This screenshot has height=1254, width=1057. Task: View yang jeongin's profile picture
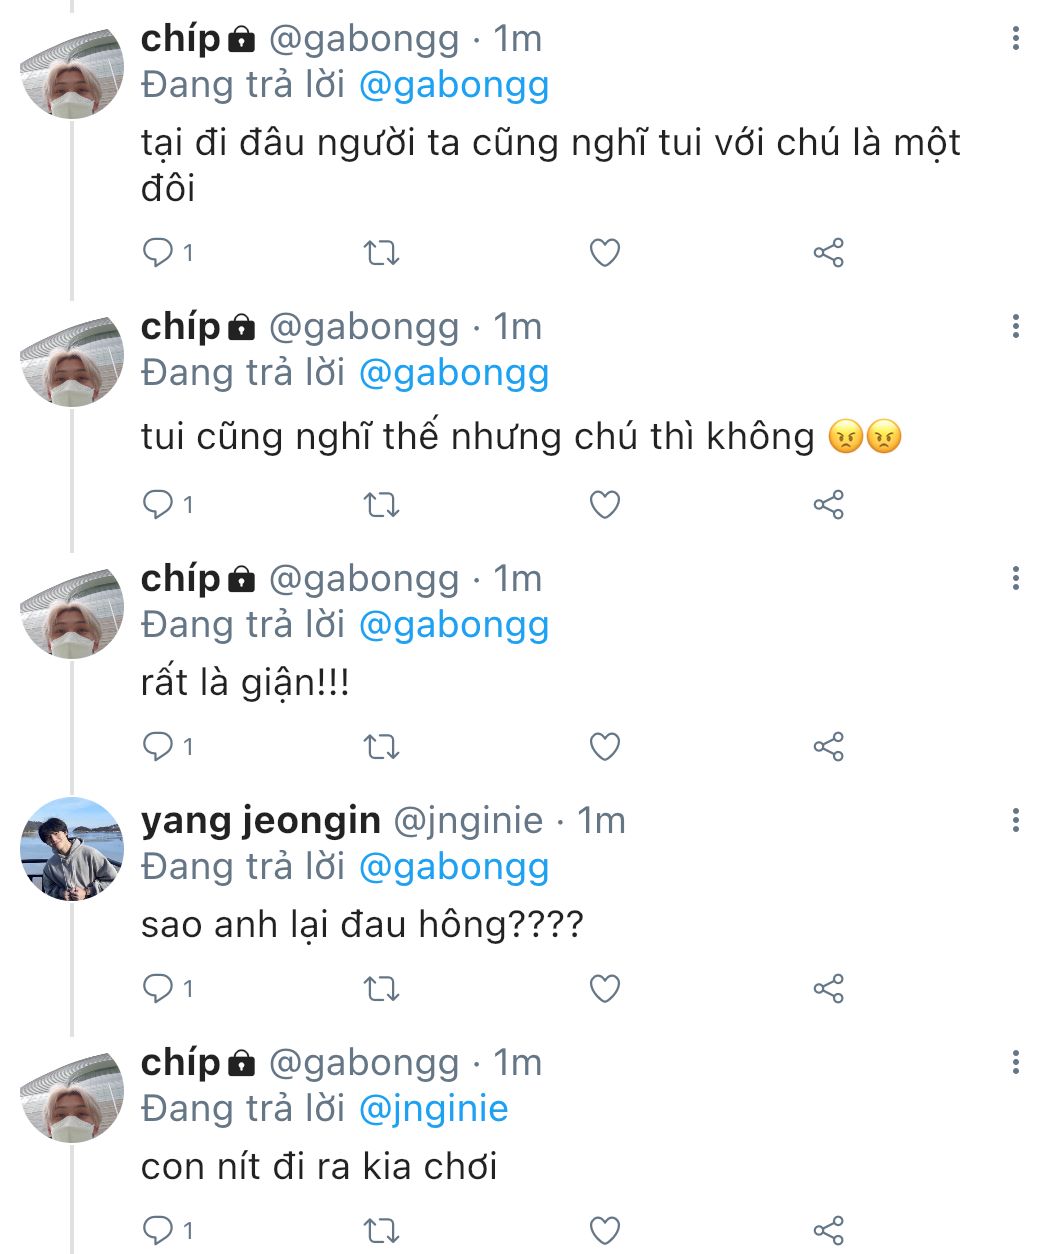click(x=71, y=848)
